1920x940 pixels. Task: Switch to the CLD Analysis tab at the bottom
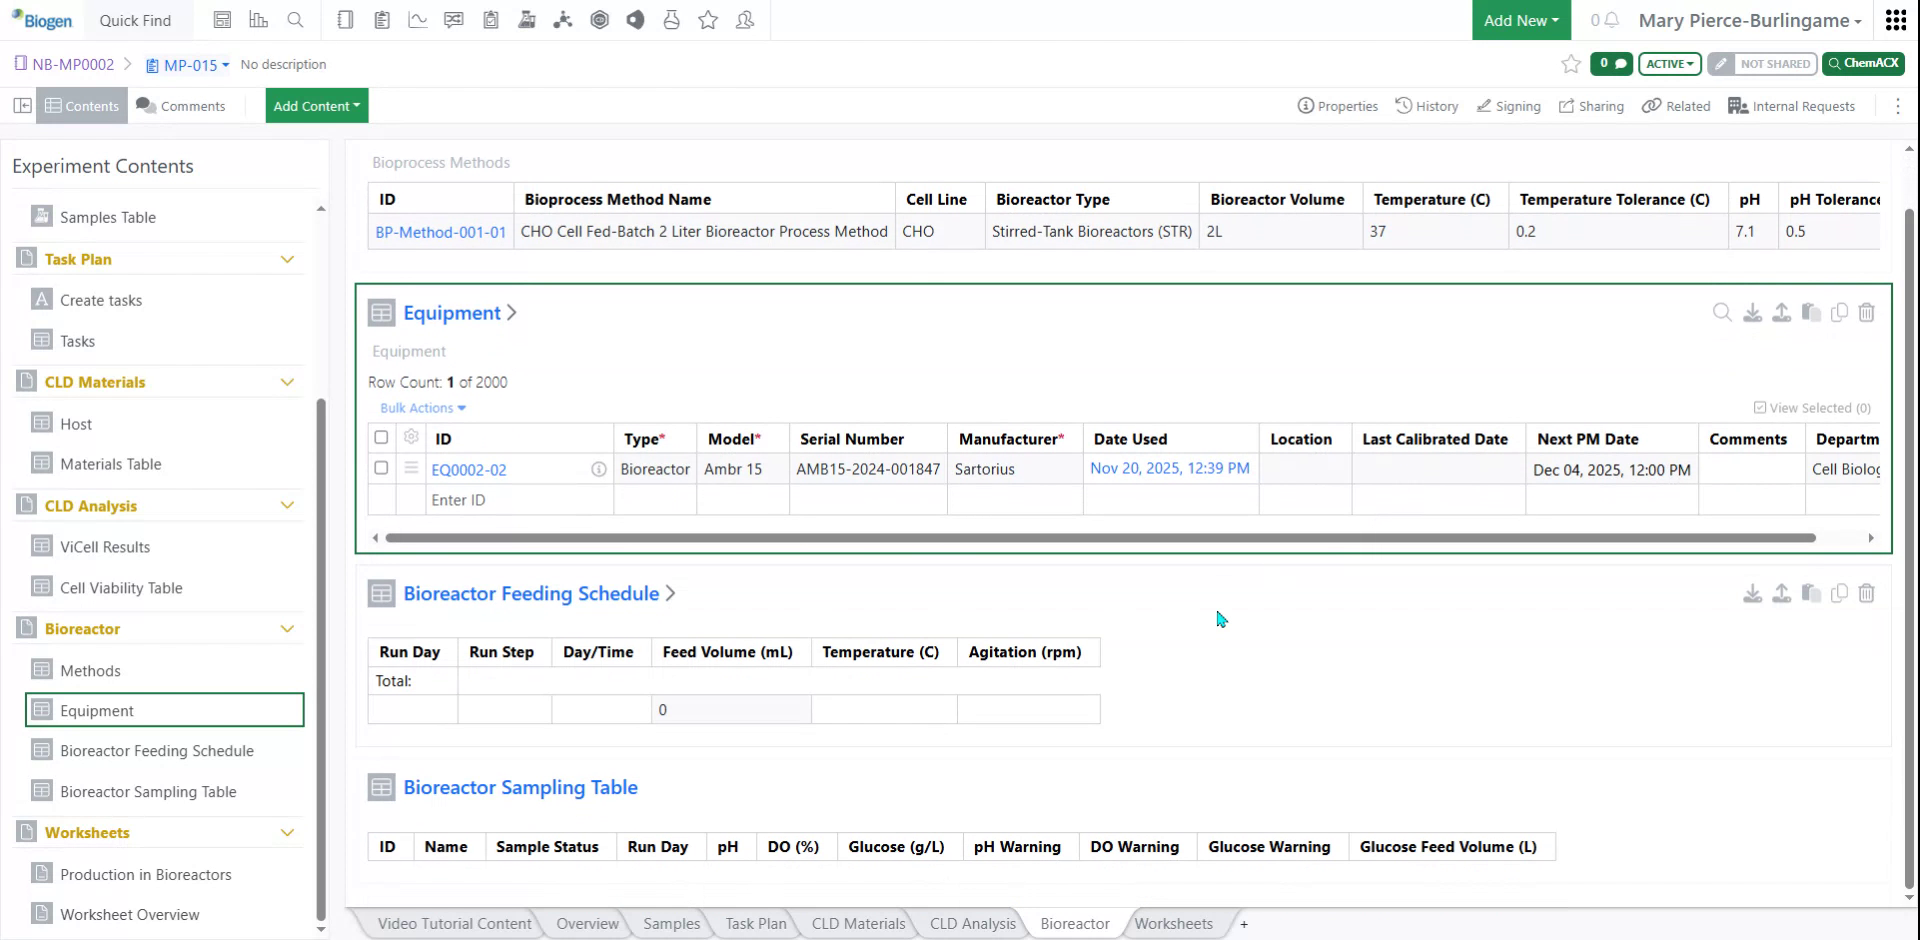[971, 923]
